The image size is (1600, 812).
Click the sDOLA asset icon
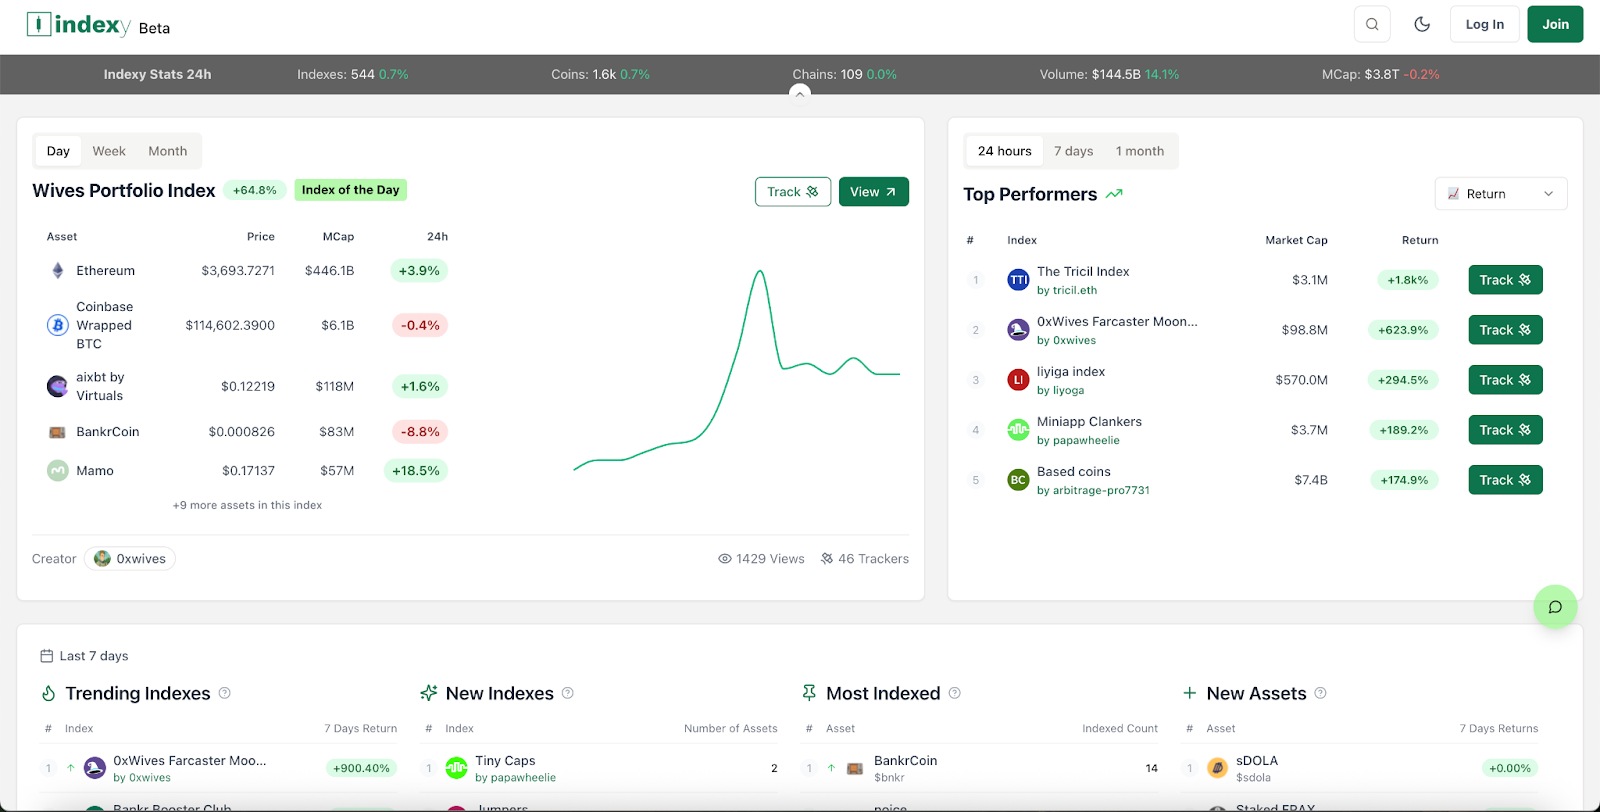[1217, 768]
